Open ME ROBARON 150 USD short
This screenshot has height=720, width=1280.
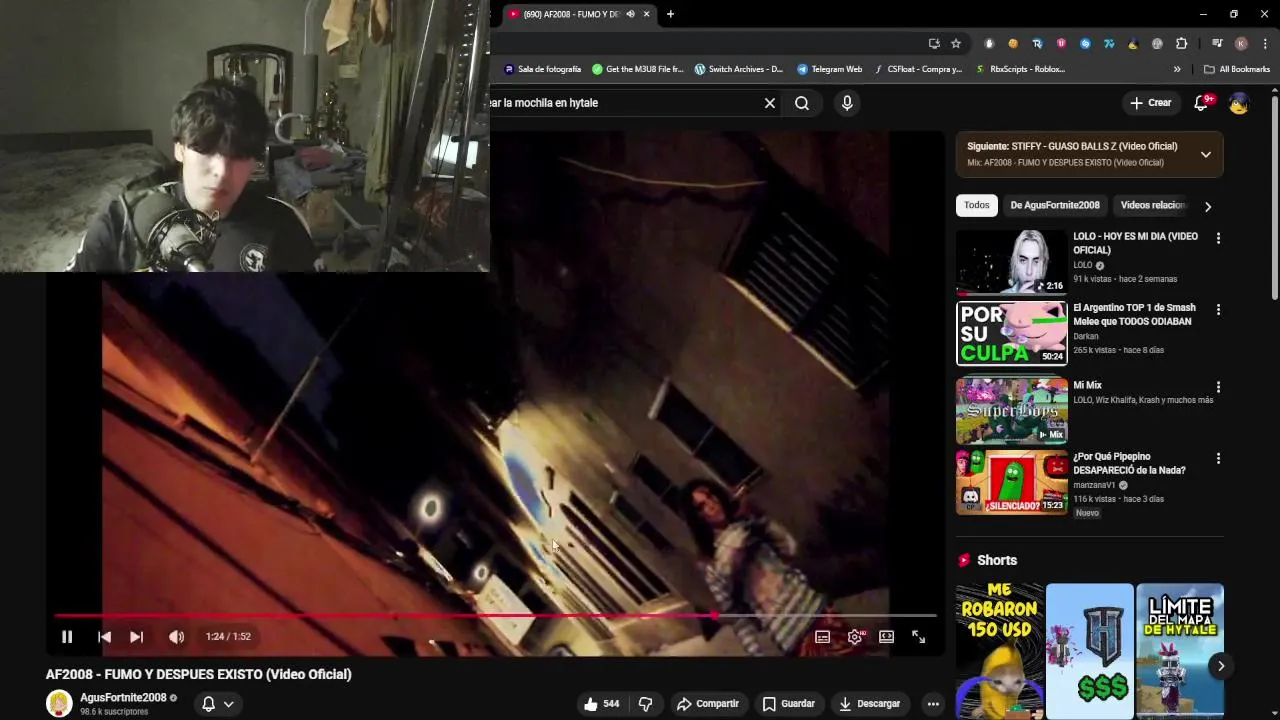tap(999, 651)
